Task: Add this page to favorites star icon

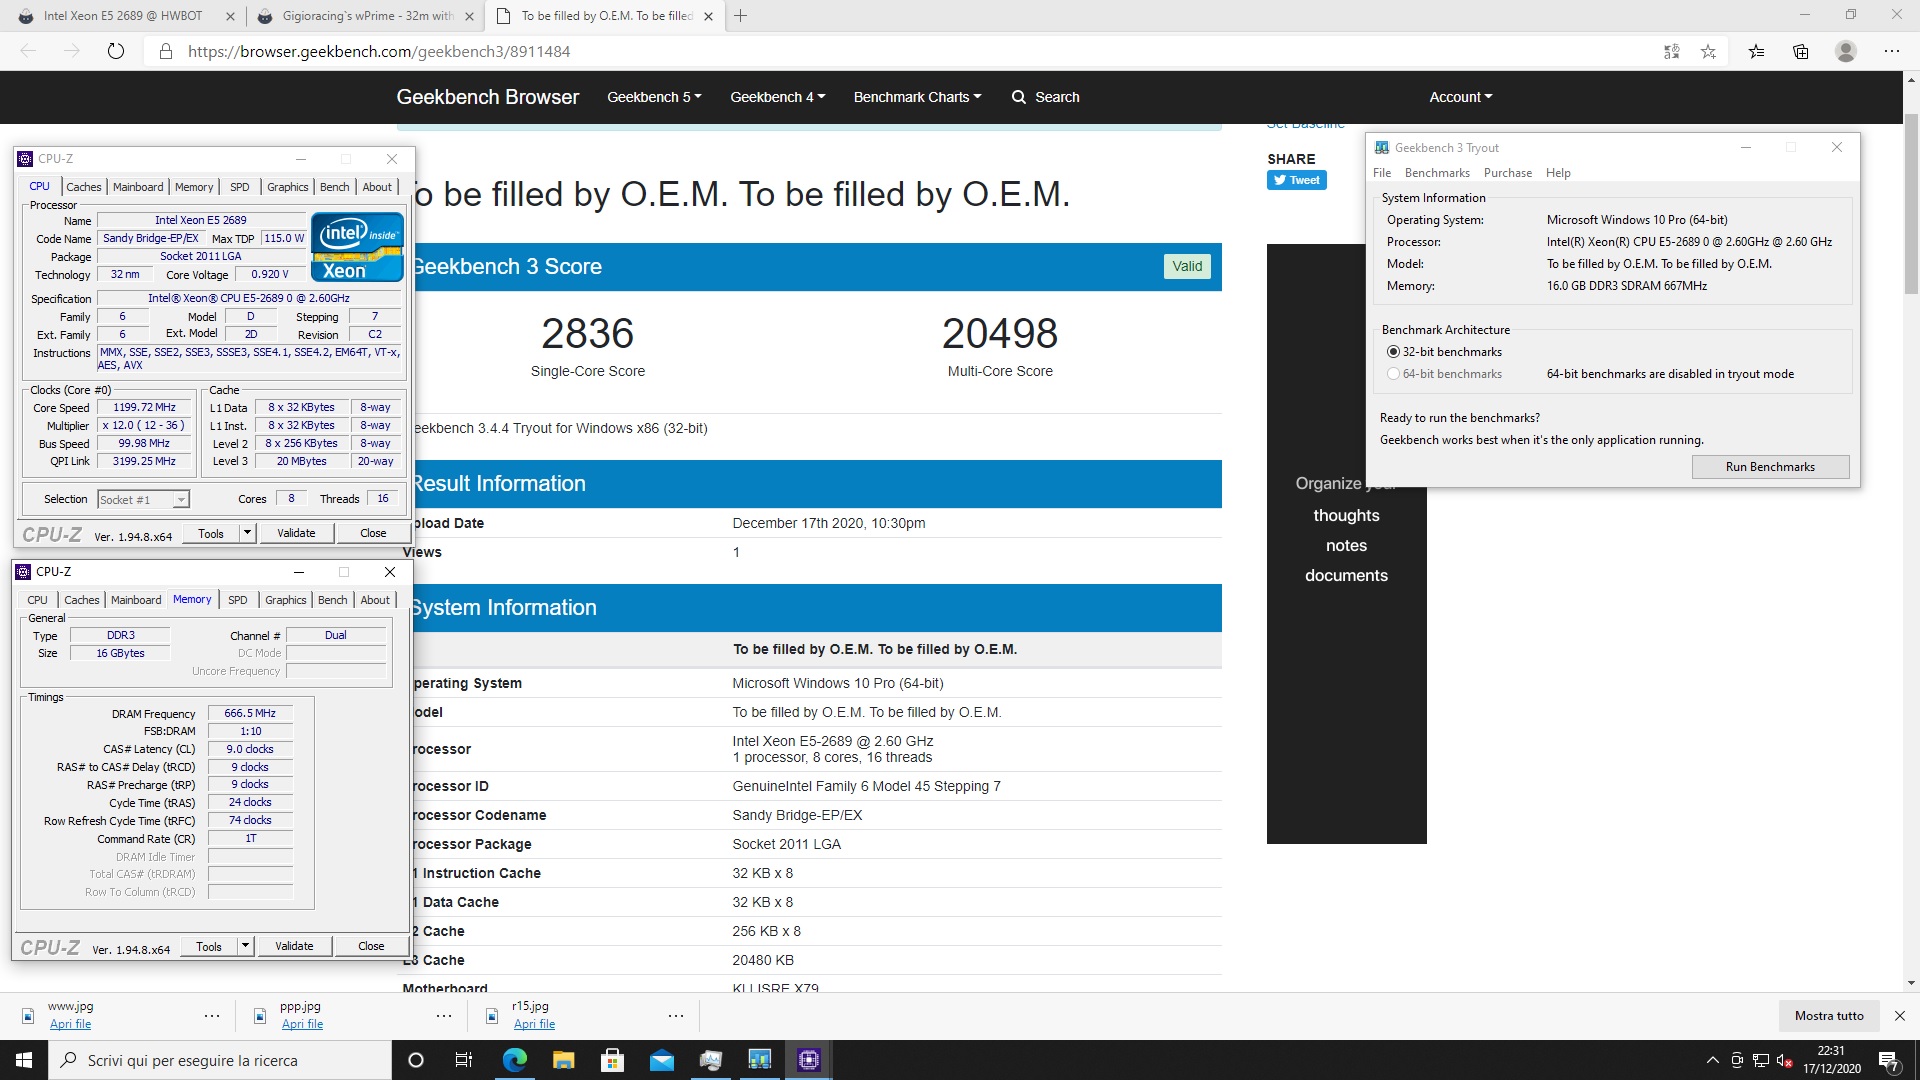Action: tap(1708, 51)
